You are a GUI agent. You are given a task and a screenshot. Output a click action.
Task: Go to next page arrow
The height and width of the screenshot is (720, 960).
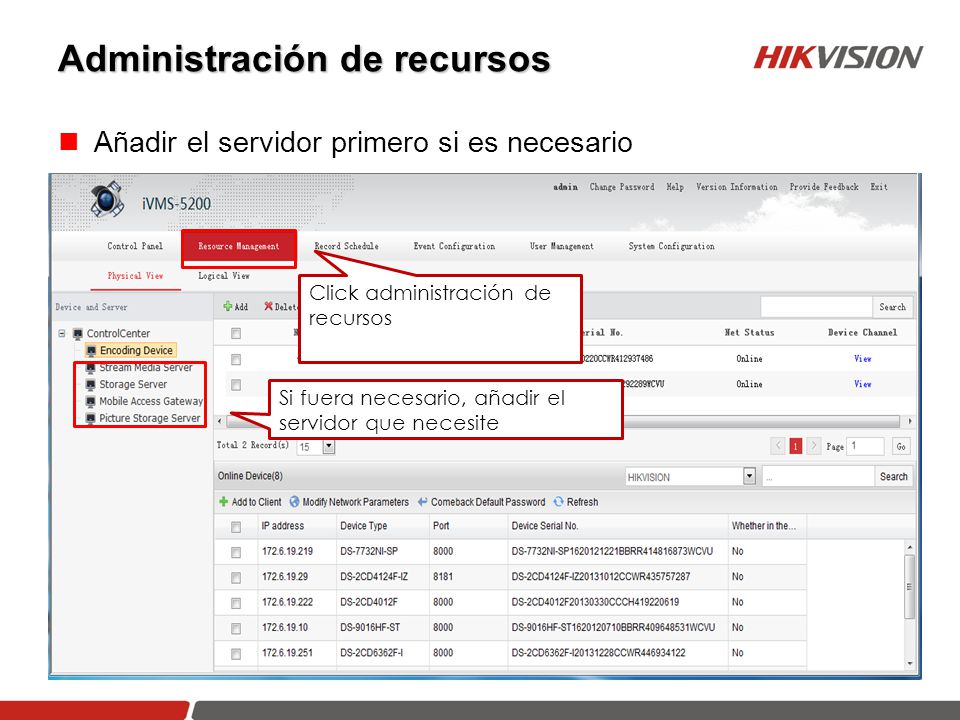[x=813, y=446]
